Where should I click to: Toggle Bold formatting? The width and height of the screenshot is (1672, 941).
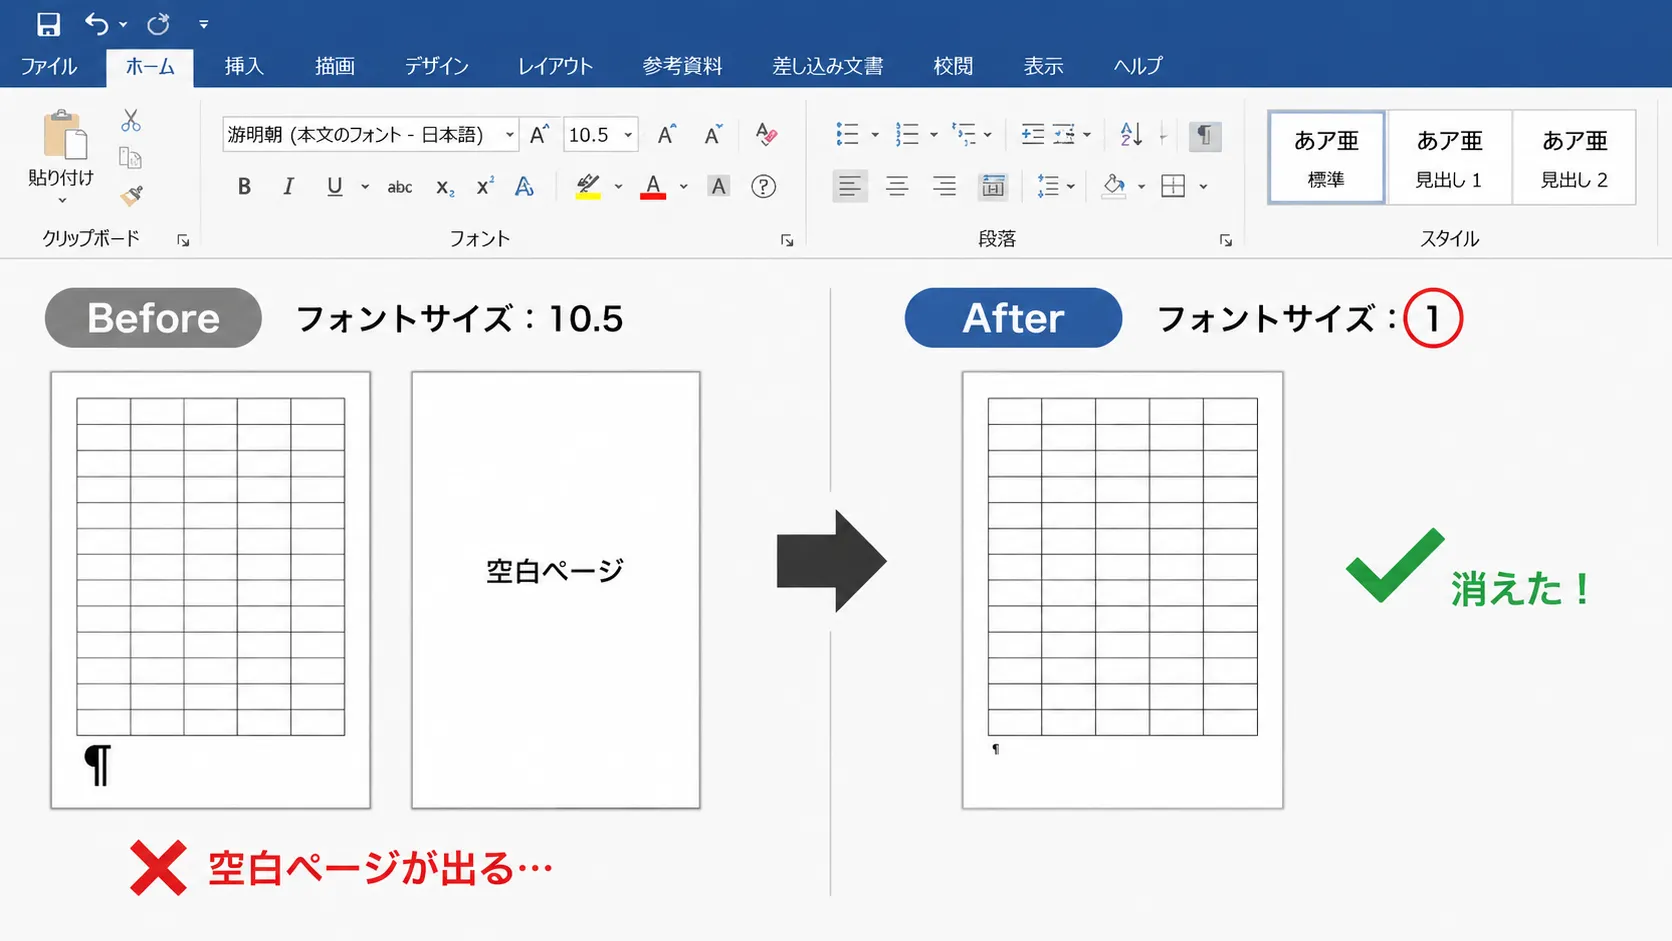(244, 186)
